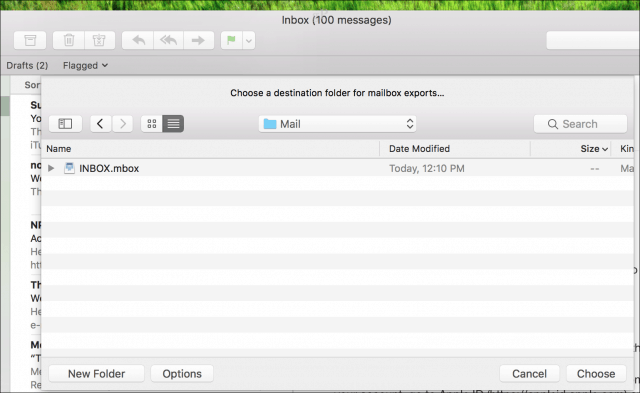
Task: Click the New Folder button
Action: (96, 373)
